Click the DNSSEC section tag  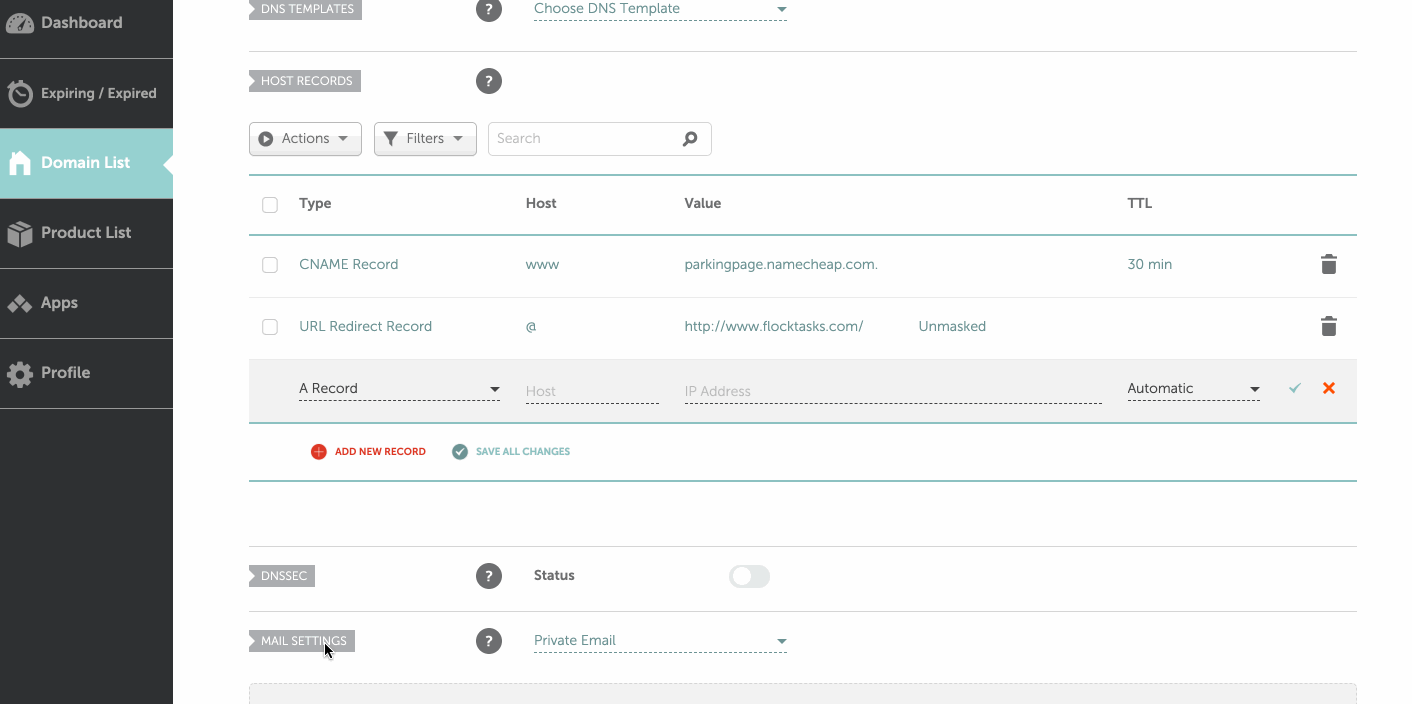coord(283,576)
